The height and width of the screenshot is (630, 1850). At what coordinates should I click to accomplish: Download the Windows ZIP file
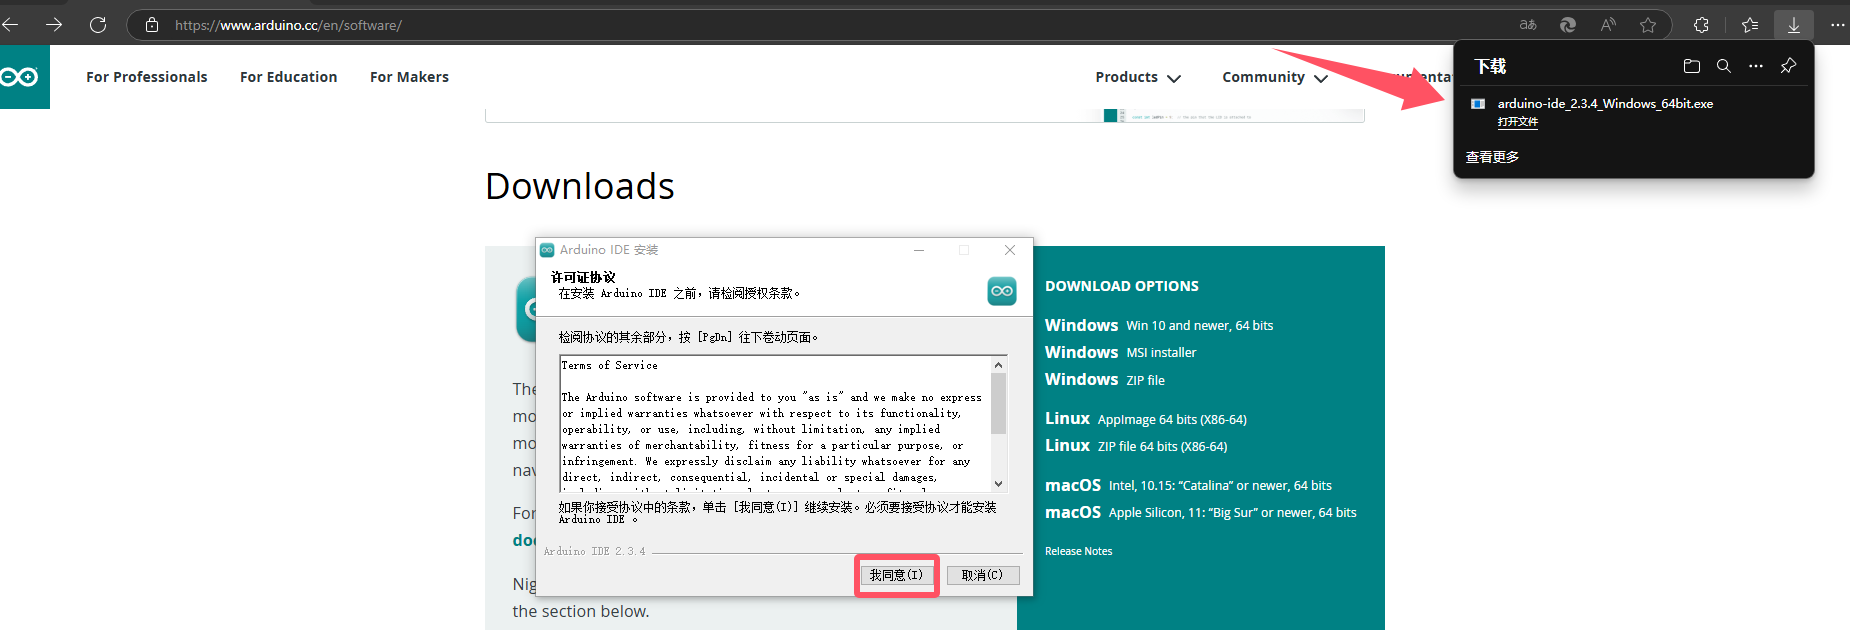(x=1105, y=379)
